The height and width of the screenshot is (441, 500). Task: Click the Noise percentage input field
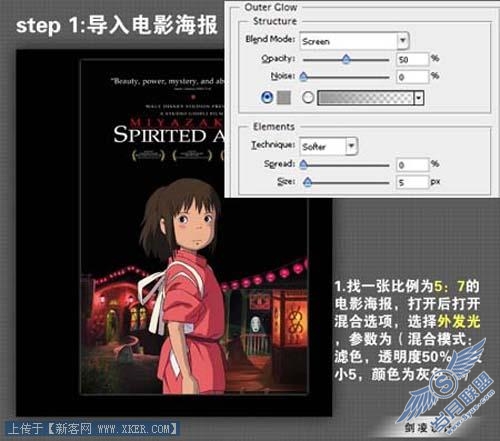click(412, 77)
